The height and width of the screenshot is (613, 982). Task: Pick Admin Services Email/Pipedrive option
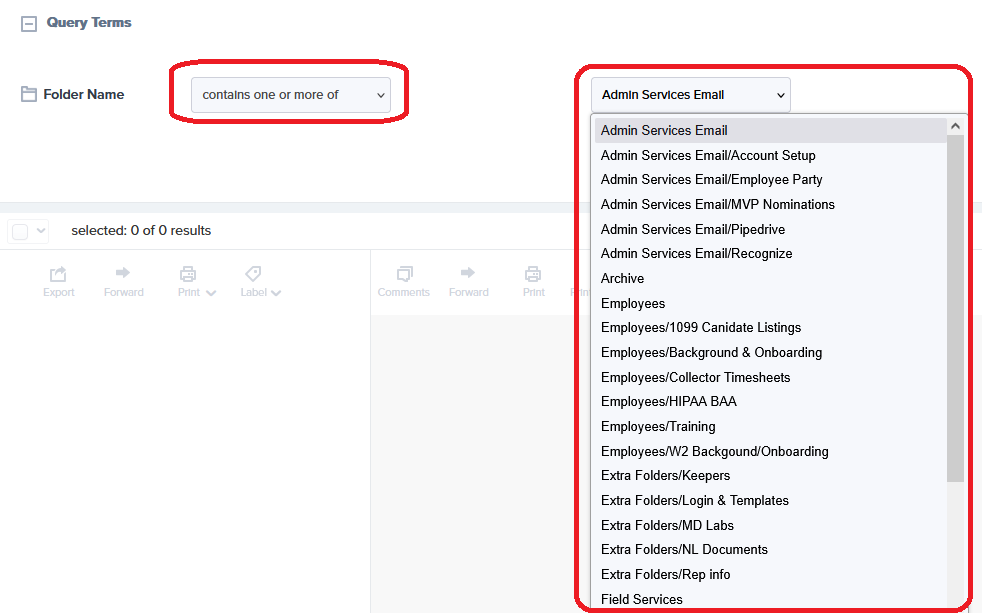[692, 229]
